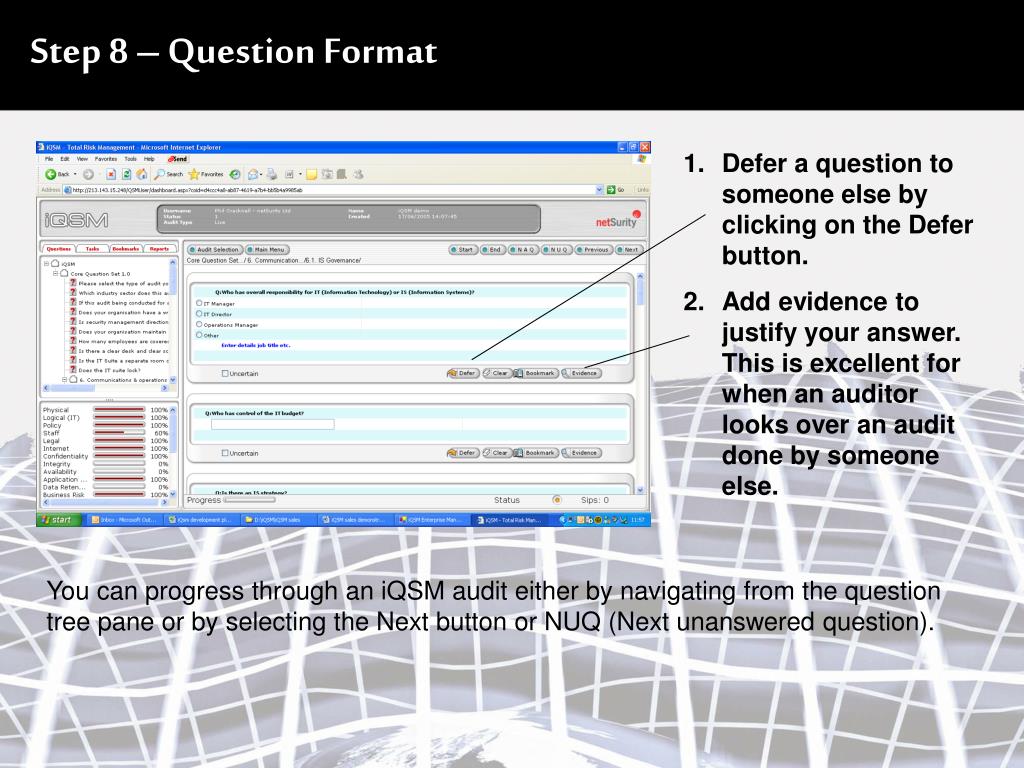Select the IT Manager radio option
This screenshot has width=1024, height=768.
[x=199, y=303]
